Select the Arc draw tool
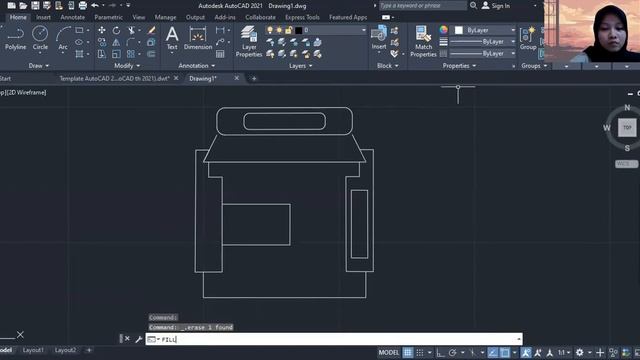 (63, 38)
